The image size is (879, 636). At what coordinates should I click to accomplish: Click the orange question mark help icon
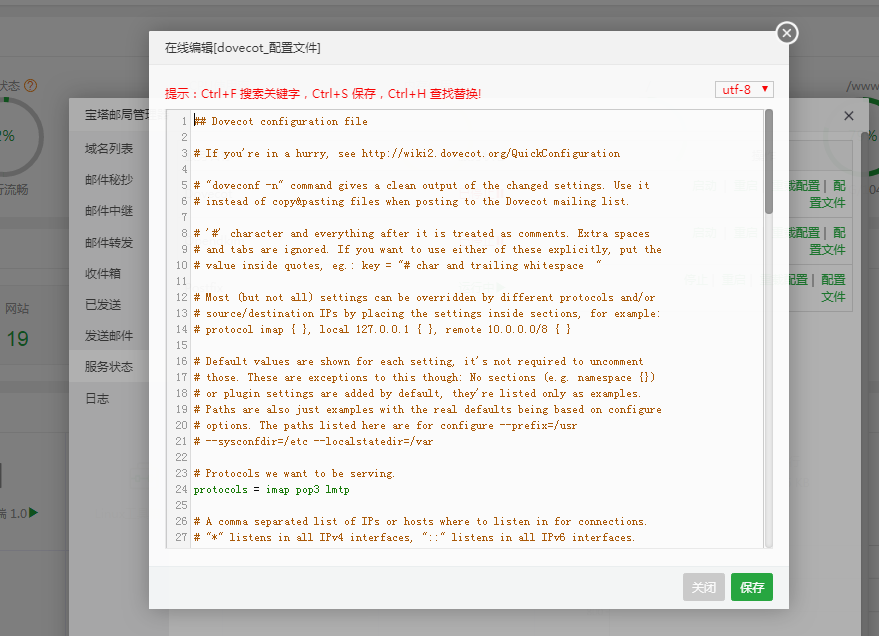31,86
